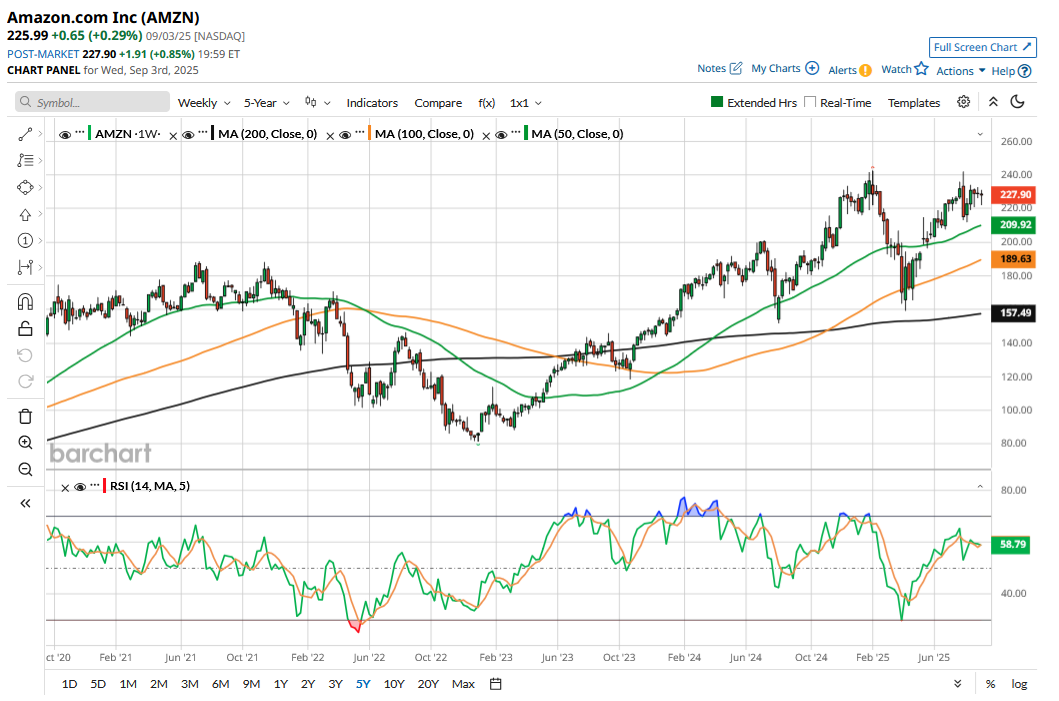
Task: Add chart to My Charts
Action: 785,68
